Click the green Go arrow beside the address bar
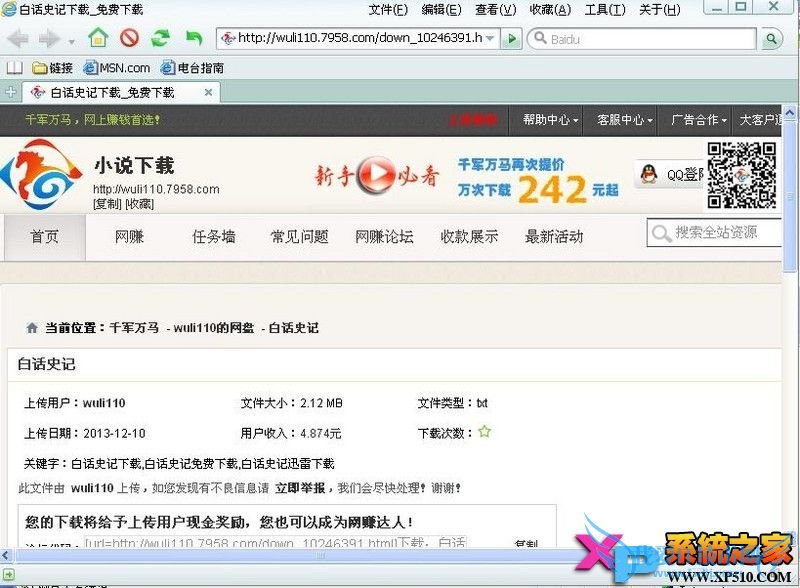800x588 pixels. (511, 39)
